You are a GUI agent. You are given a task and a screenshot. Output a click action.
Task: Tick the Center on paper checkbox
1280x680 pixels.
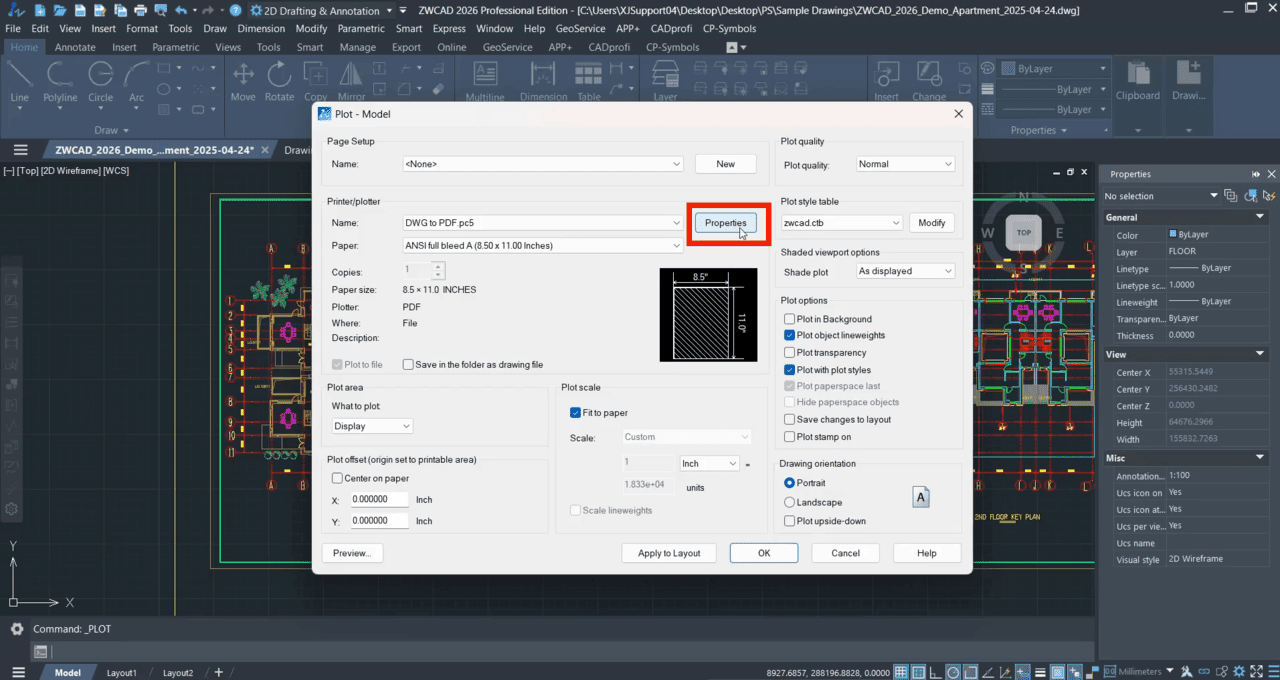337,478
